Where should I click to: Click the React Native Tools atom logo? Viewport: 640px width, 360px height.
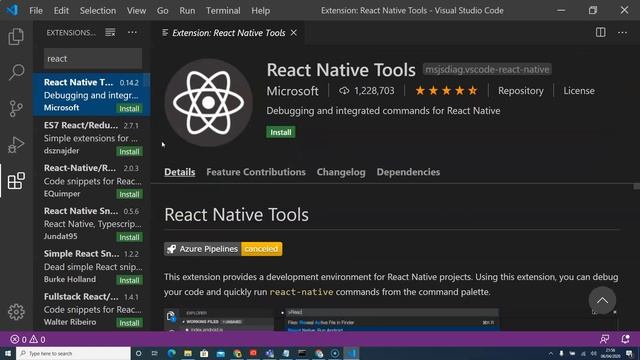tap(209, 102)
